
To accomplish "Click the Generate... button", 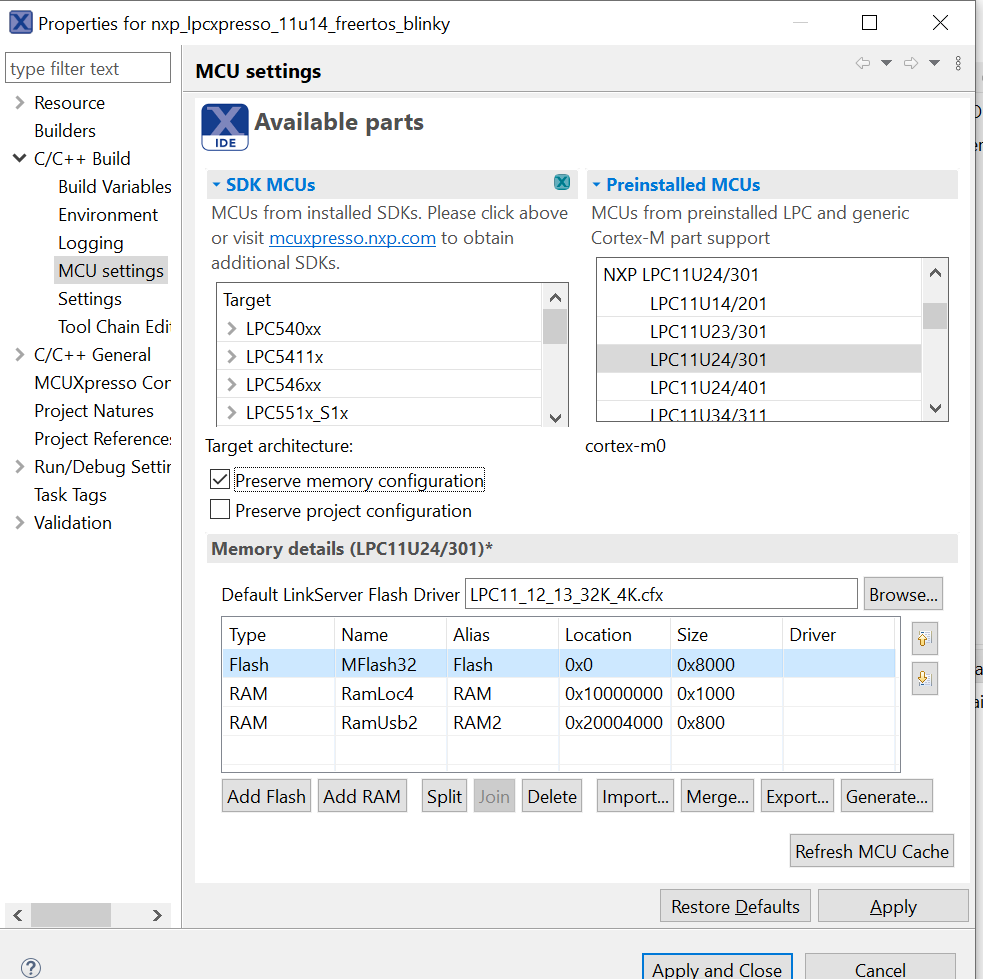I will point(886,796).
